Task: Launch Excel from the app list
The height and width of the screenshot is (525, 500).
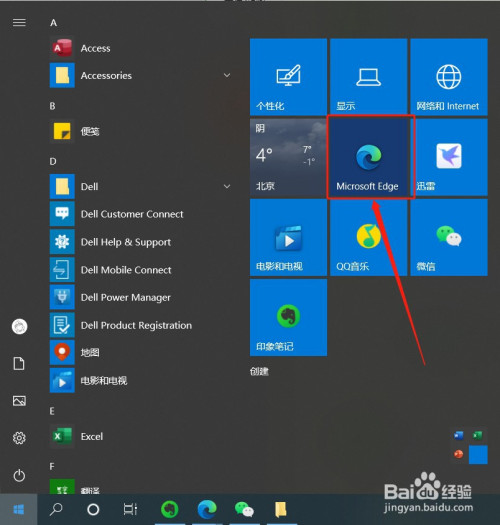Action: (141, 437)
